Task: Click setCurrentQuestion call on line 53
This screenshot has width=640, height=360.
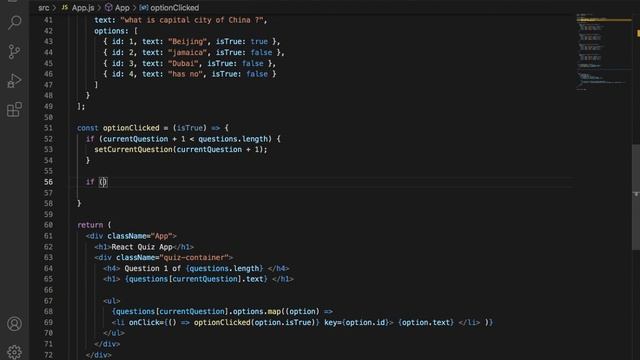Action: tap(133, 149)
